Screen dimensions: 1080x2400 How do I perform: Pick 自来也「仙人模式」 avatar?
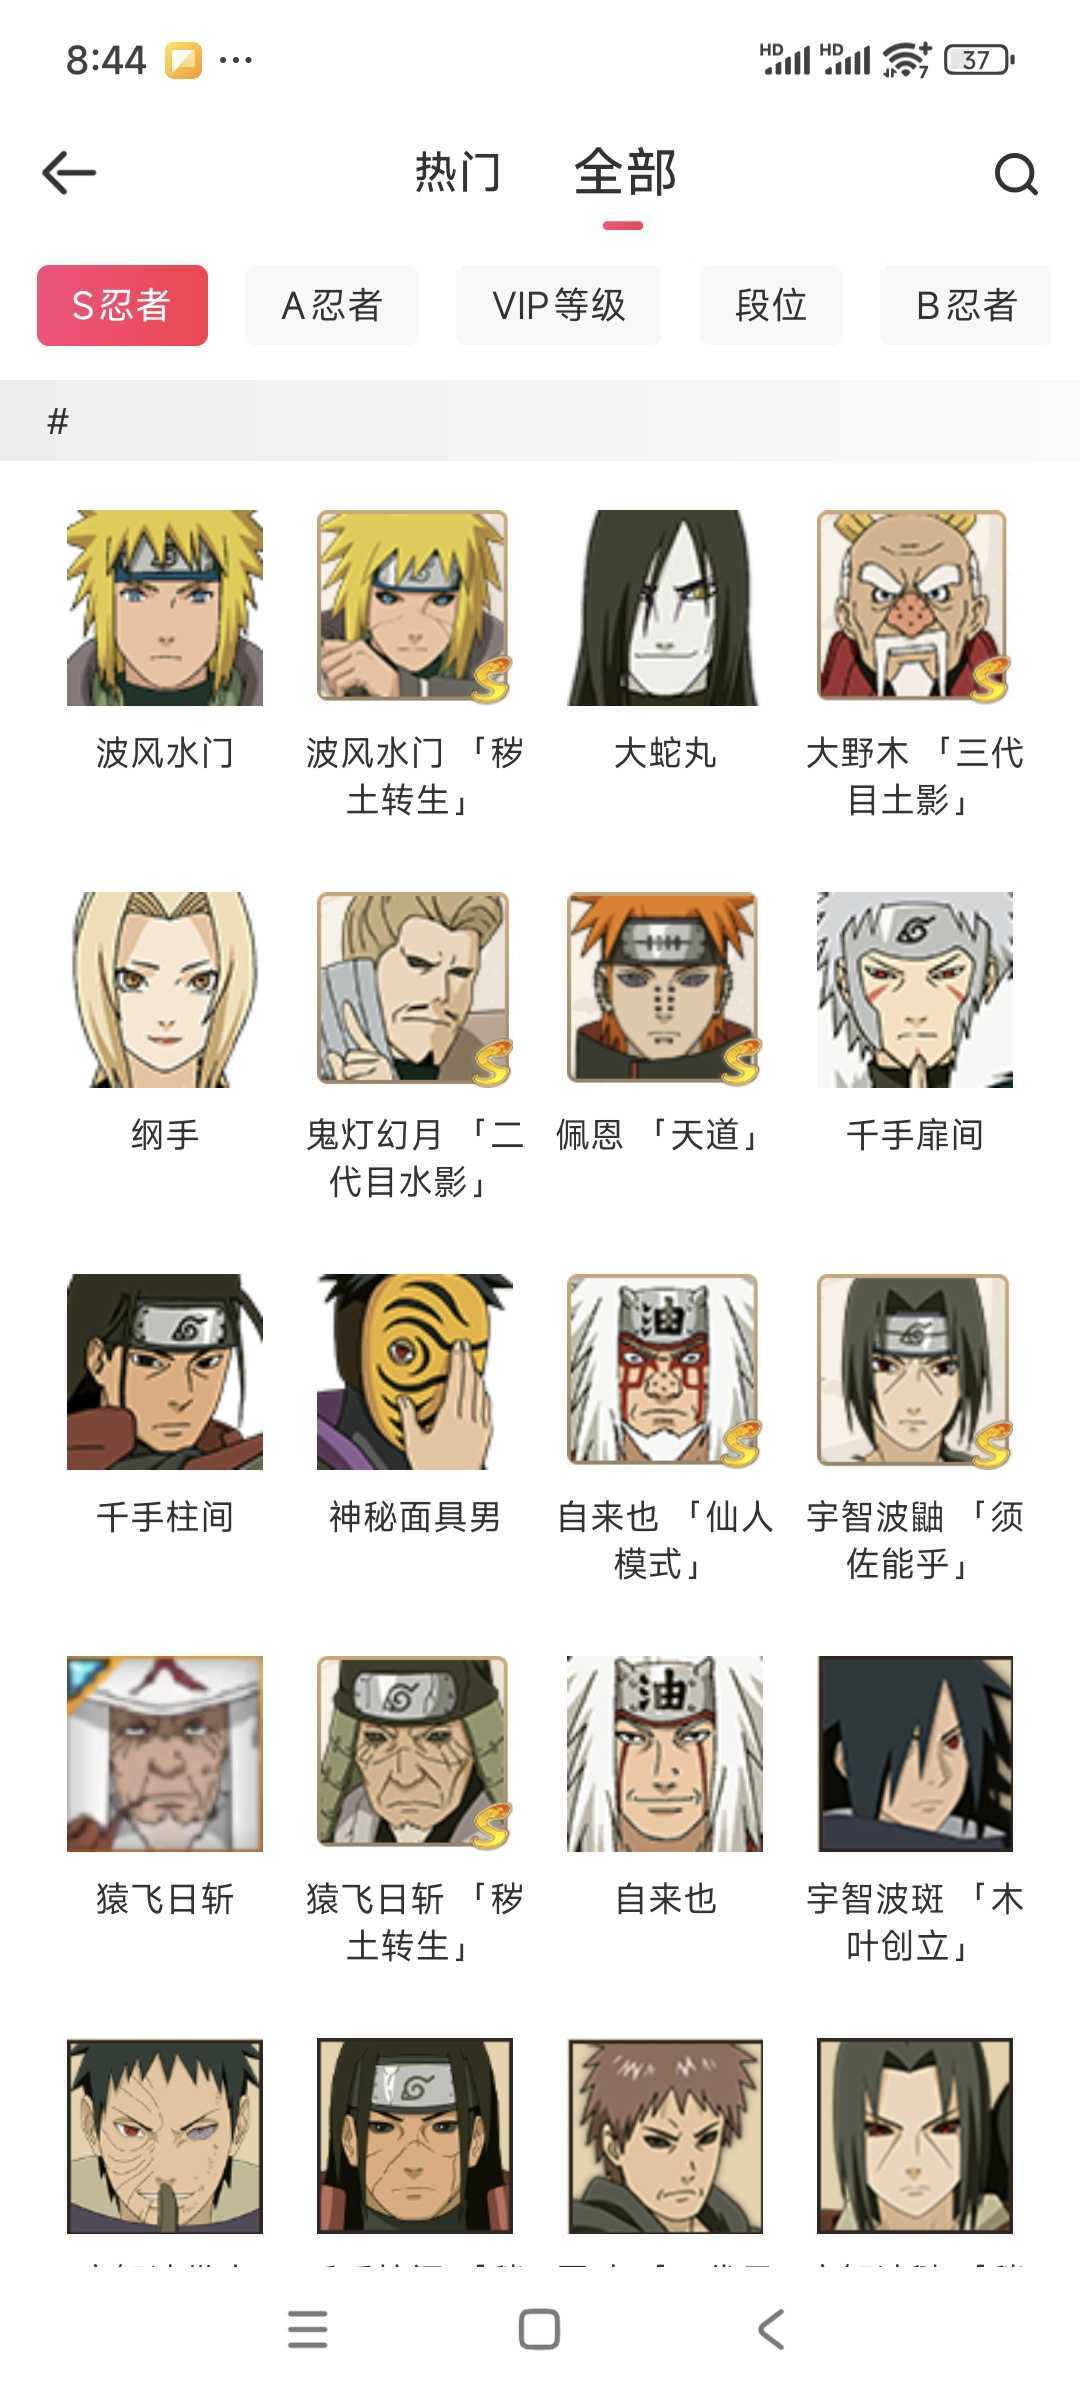[x=665, y=1372]
